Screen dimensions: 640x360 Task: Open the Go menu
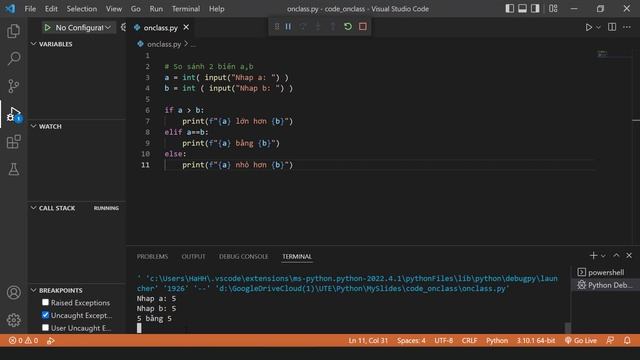pos(136,9)
